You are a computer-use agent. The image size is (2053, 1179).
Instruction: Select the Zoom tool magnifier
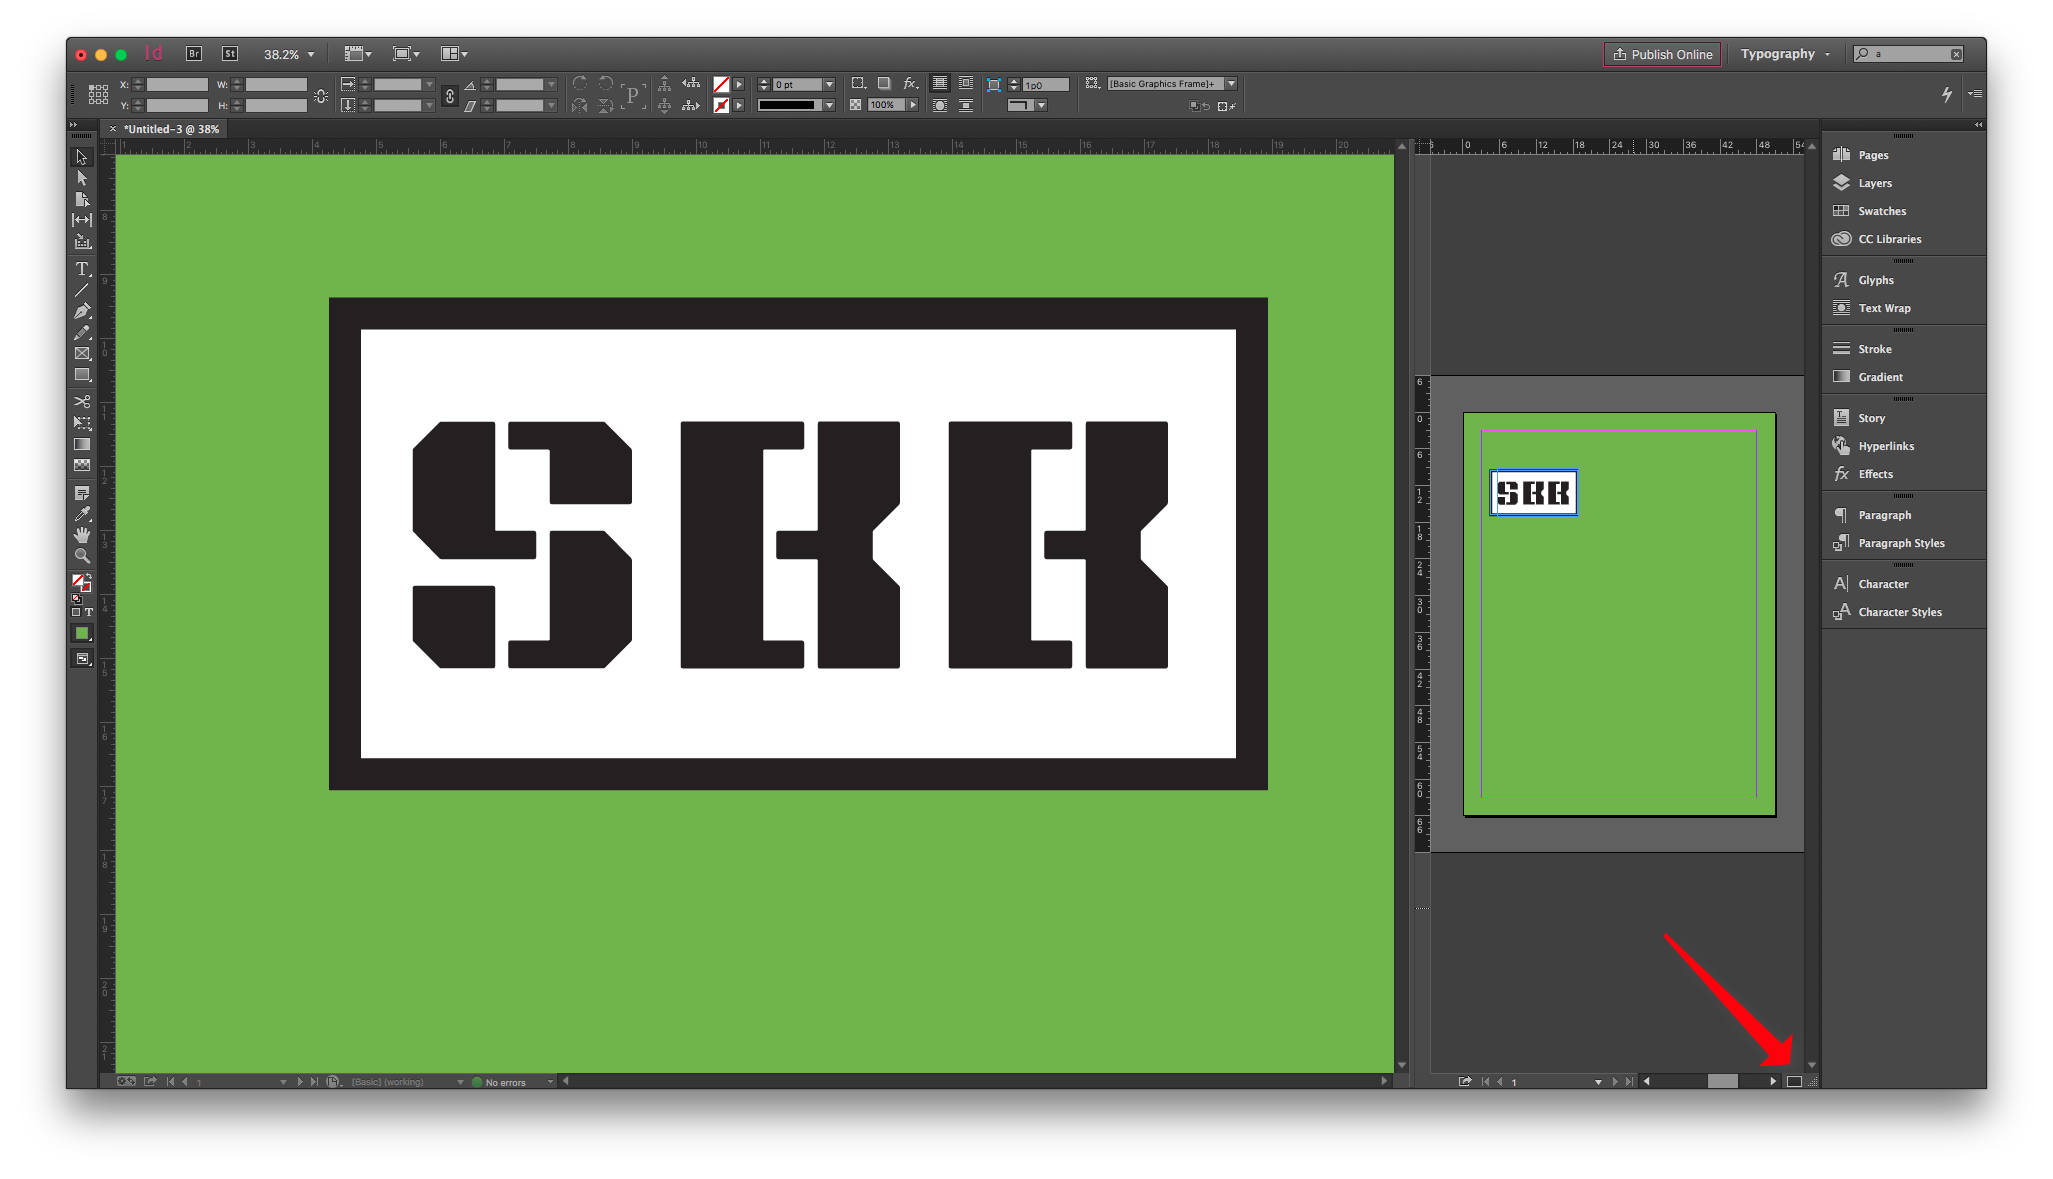pyautogui.click(x=82, y=556)
